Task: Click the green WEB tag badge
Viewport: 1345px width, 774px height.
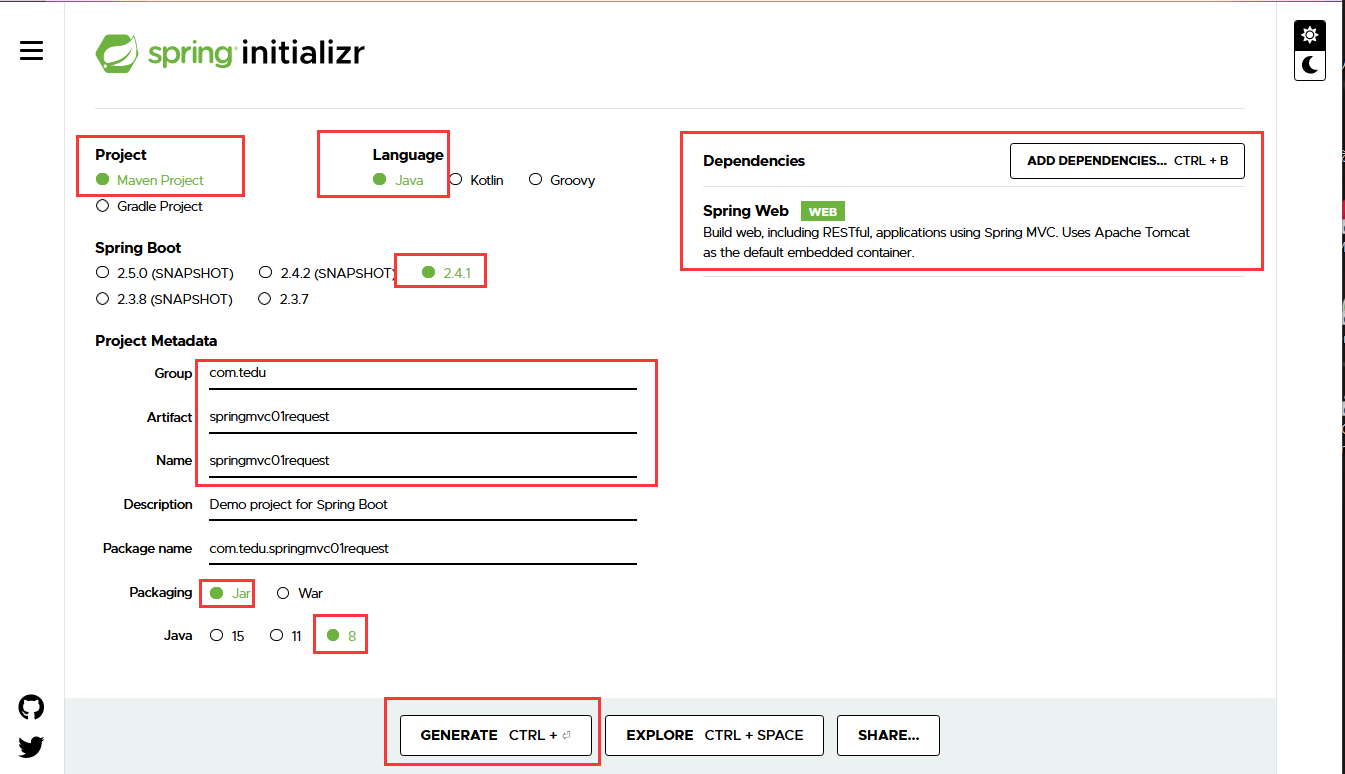Action: tap(823, 211)
